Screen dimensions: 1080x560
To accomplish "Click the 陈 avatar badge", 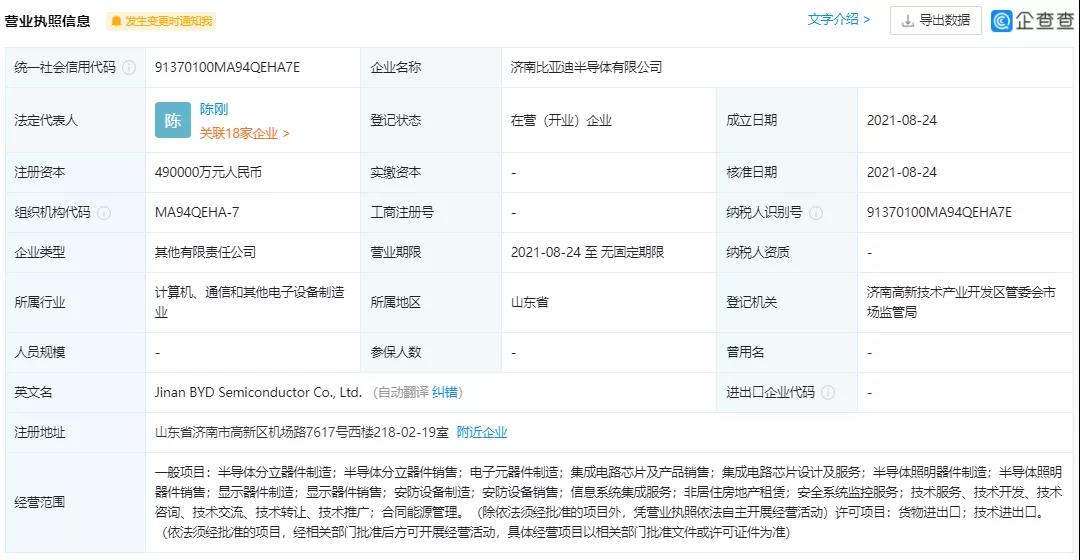I will tap(173, 121).
